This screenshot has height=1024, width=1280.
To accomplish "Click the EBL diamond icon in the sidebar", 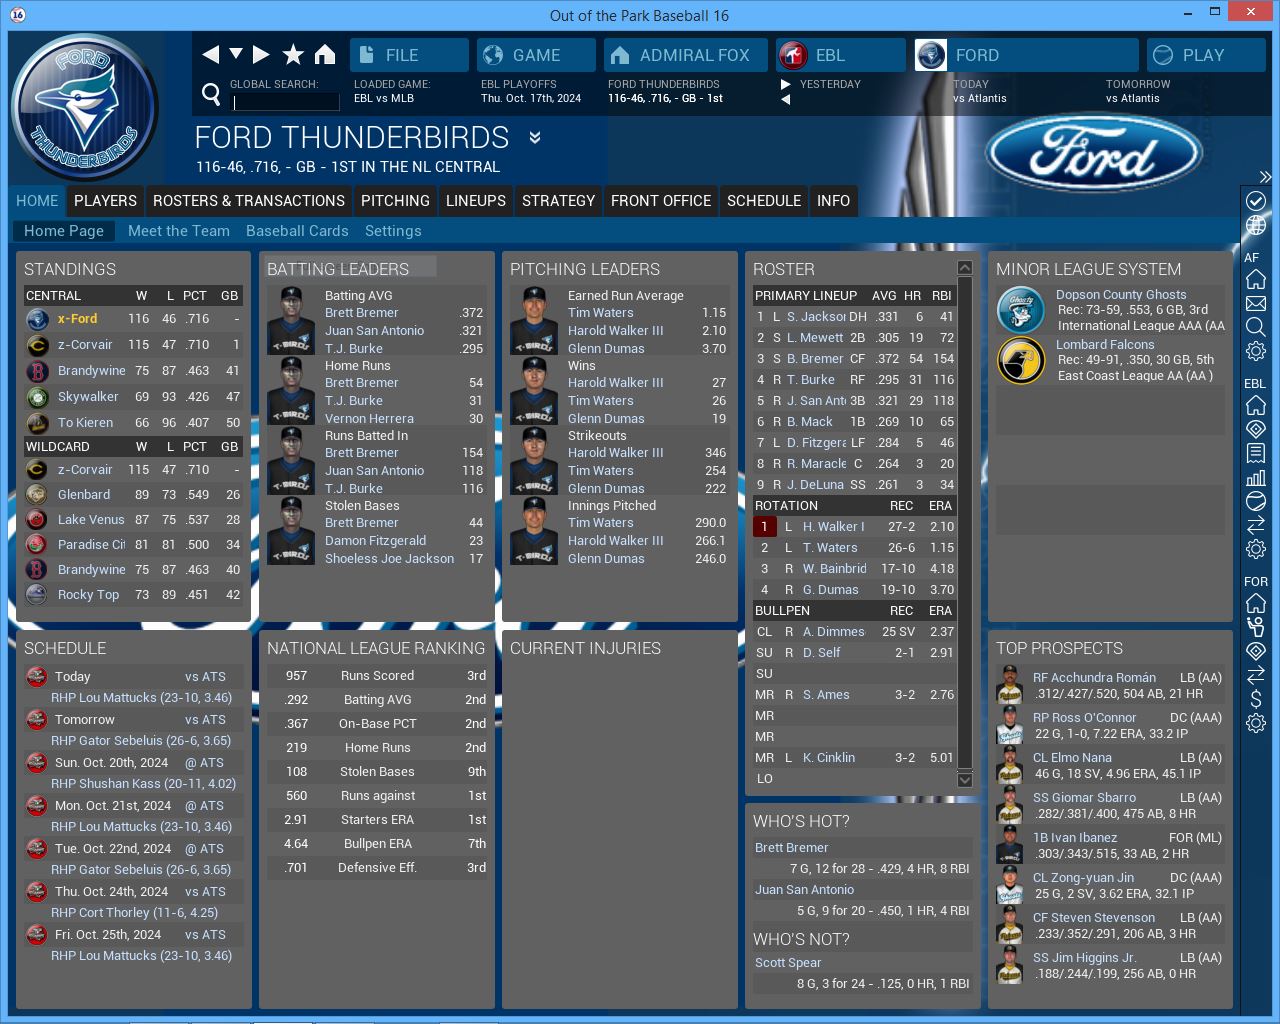I will 1256,429.
